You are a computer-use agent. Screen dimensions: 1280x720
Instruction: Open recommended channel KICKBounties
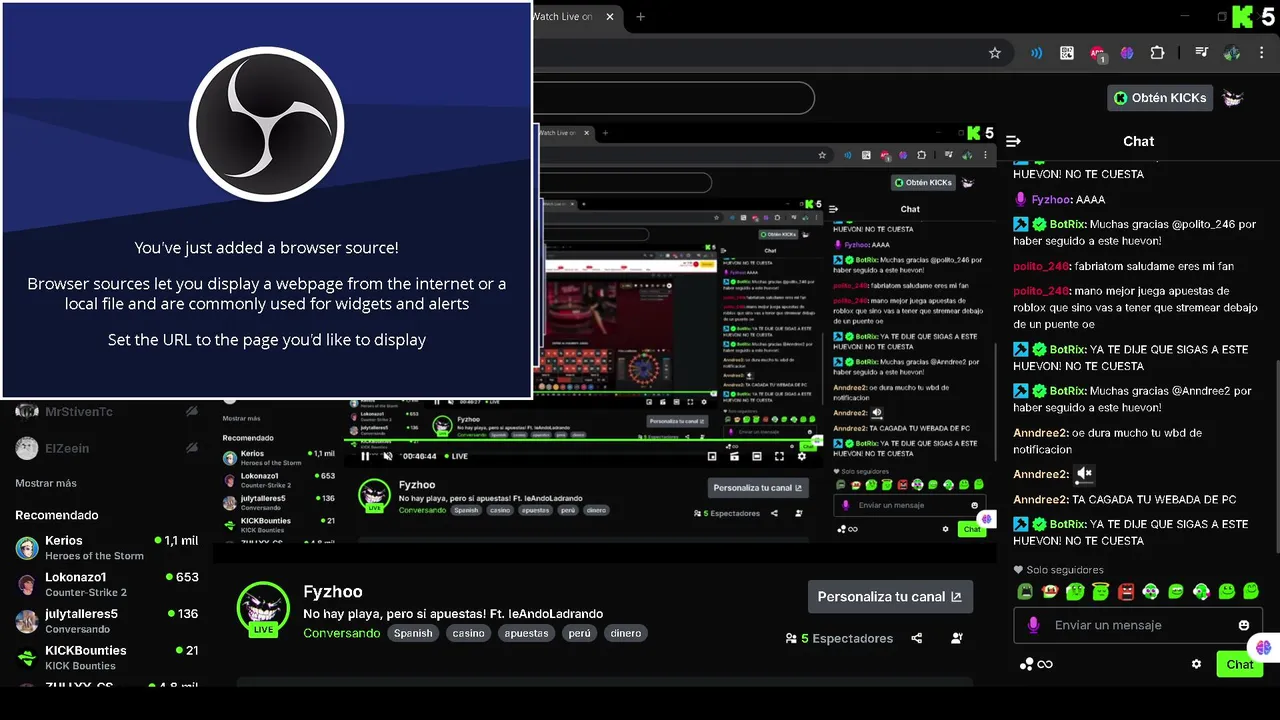[x=106, y=657]
